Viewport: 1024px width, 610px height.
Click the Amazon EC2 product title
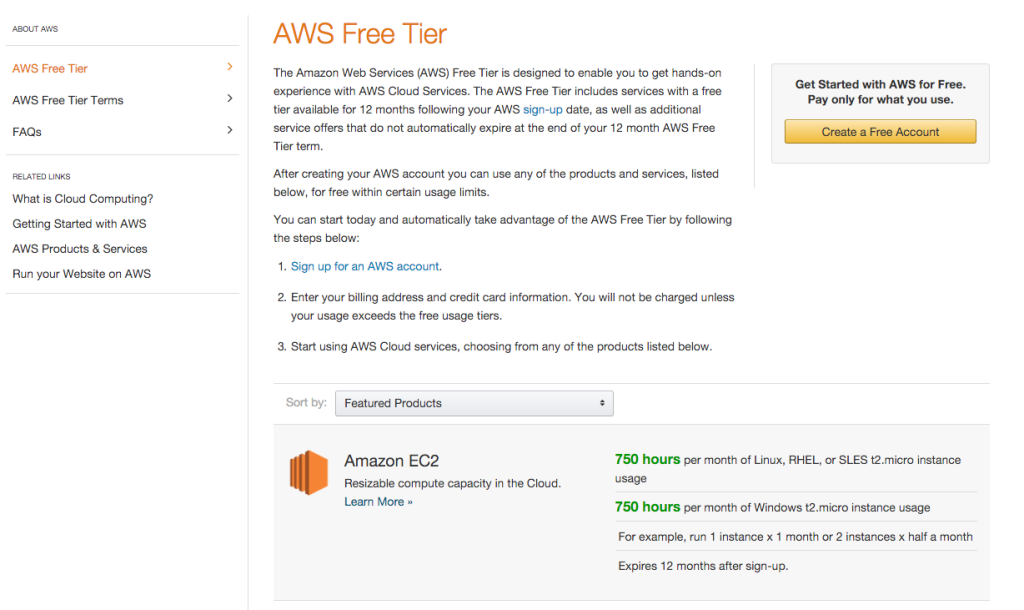(391, 461)
